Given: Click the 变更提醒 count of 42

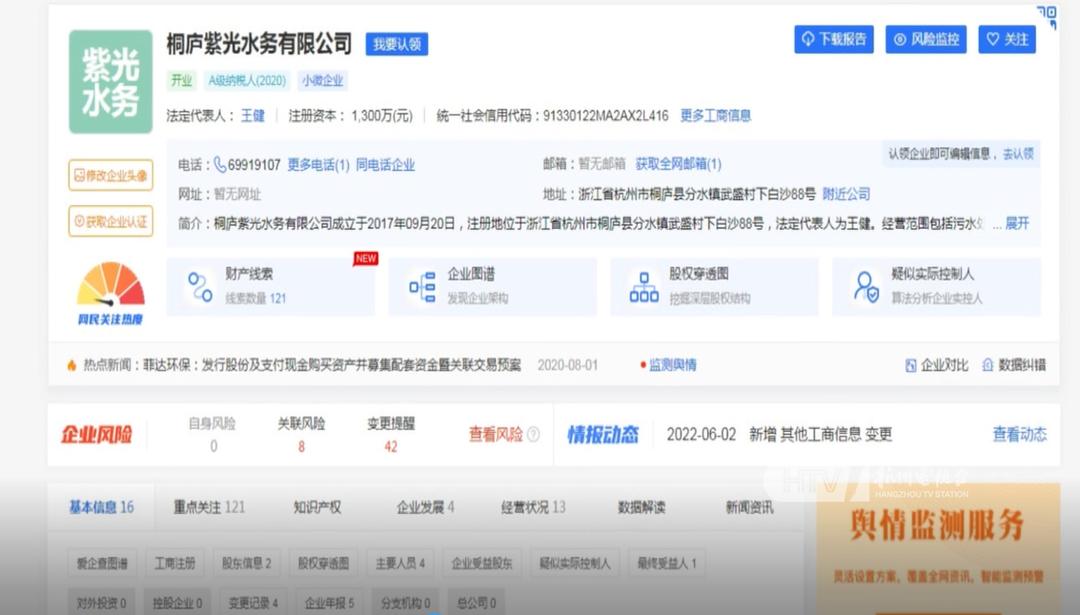Looking at the screenshot, I should [391, 446].
